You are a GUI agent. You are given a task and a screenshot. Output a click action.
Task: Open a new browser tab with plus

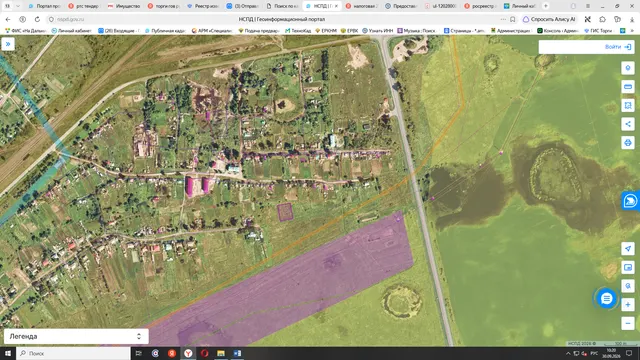[546, 6]
